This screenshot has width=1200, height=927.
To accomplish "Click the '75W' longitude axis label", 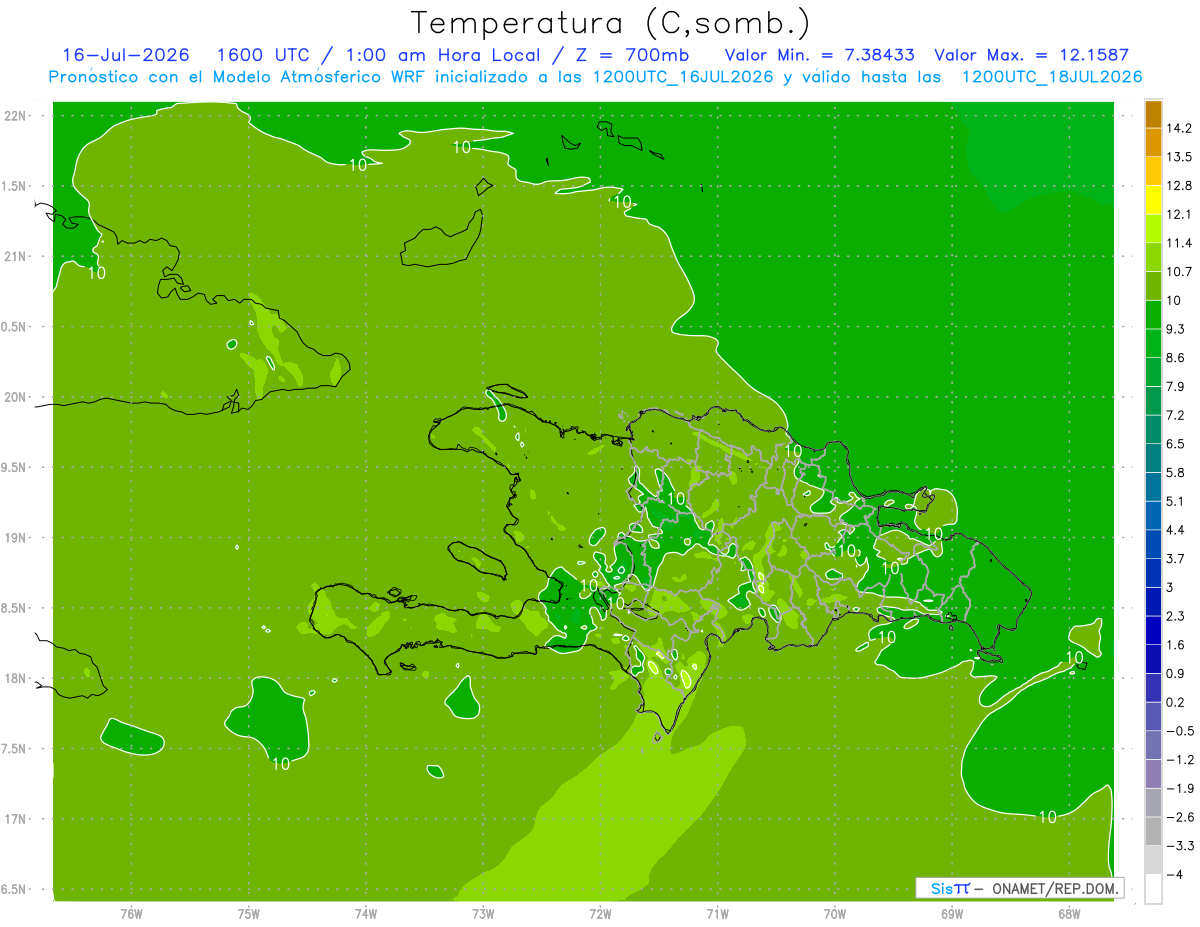I will tap(249, 913).
